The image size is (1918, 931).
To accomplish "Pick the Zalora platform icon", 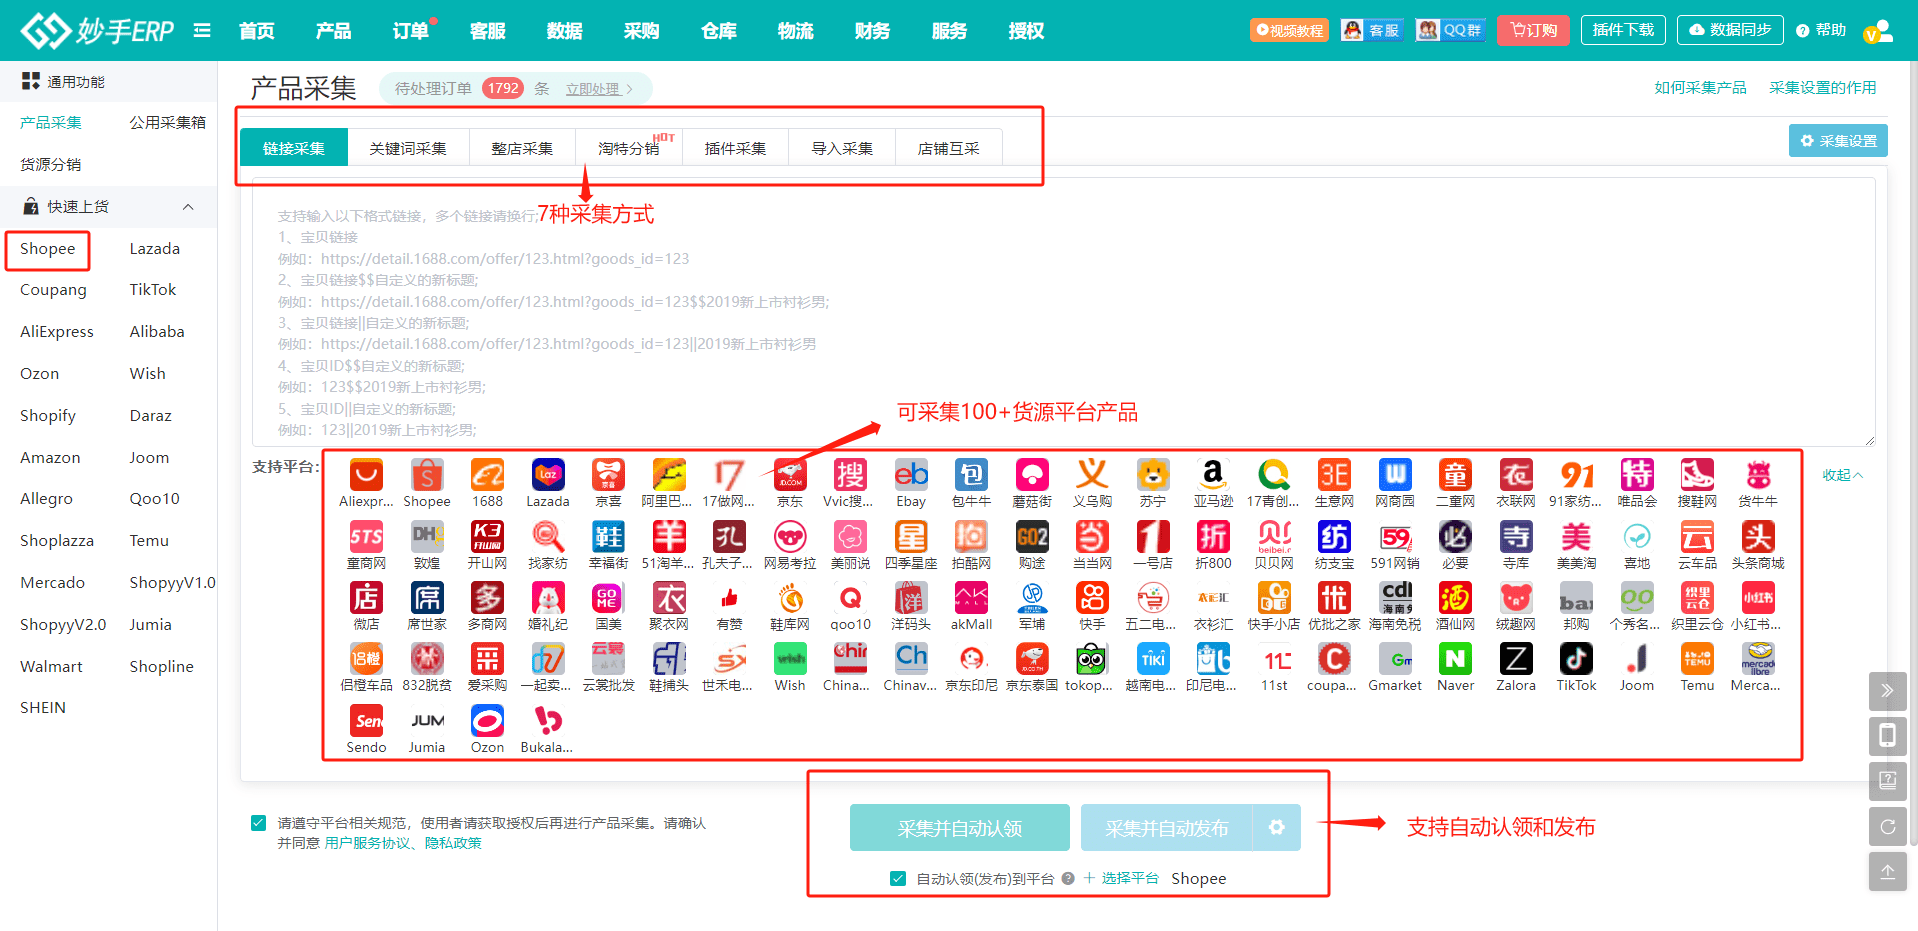I will click(1516, 659).
